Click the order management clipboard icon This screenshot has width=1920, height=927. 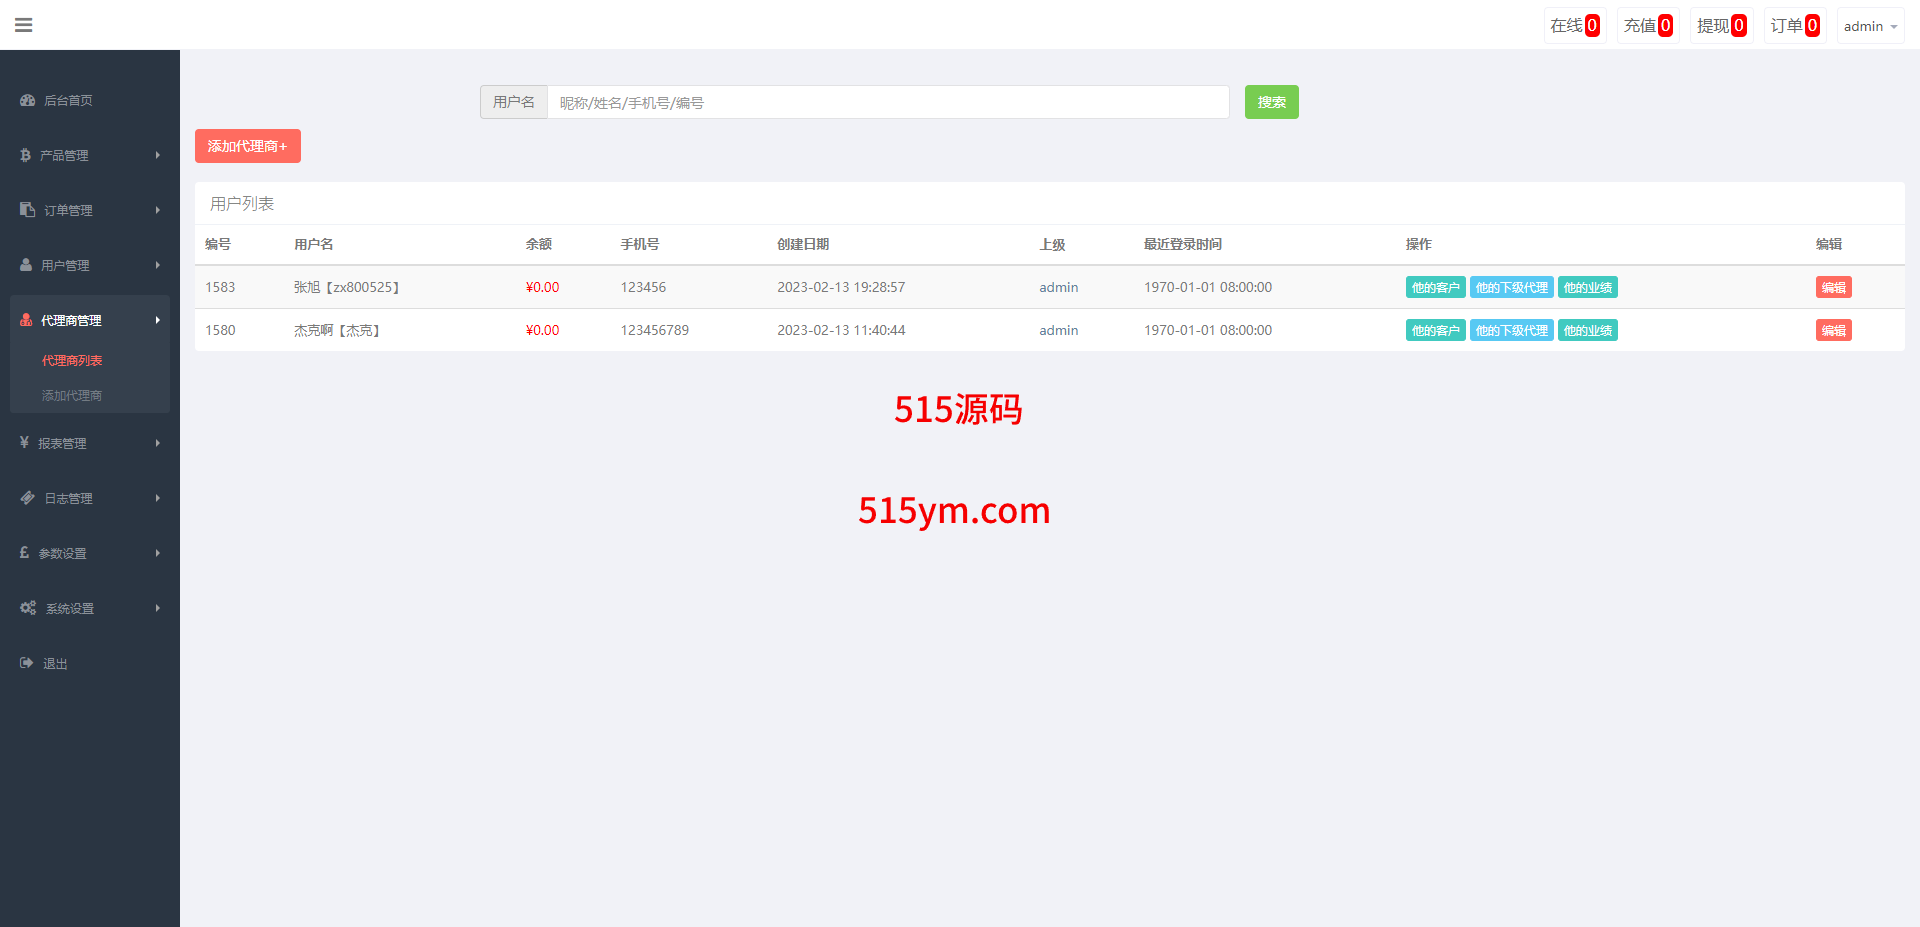[27, 210]
